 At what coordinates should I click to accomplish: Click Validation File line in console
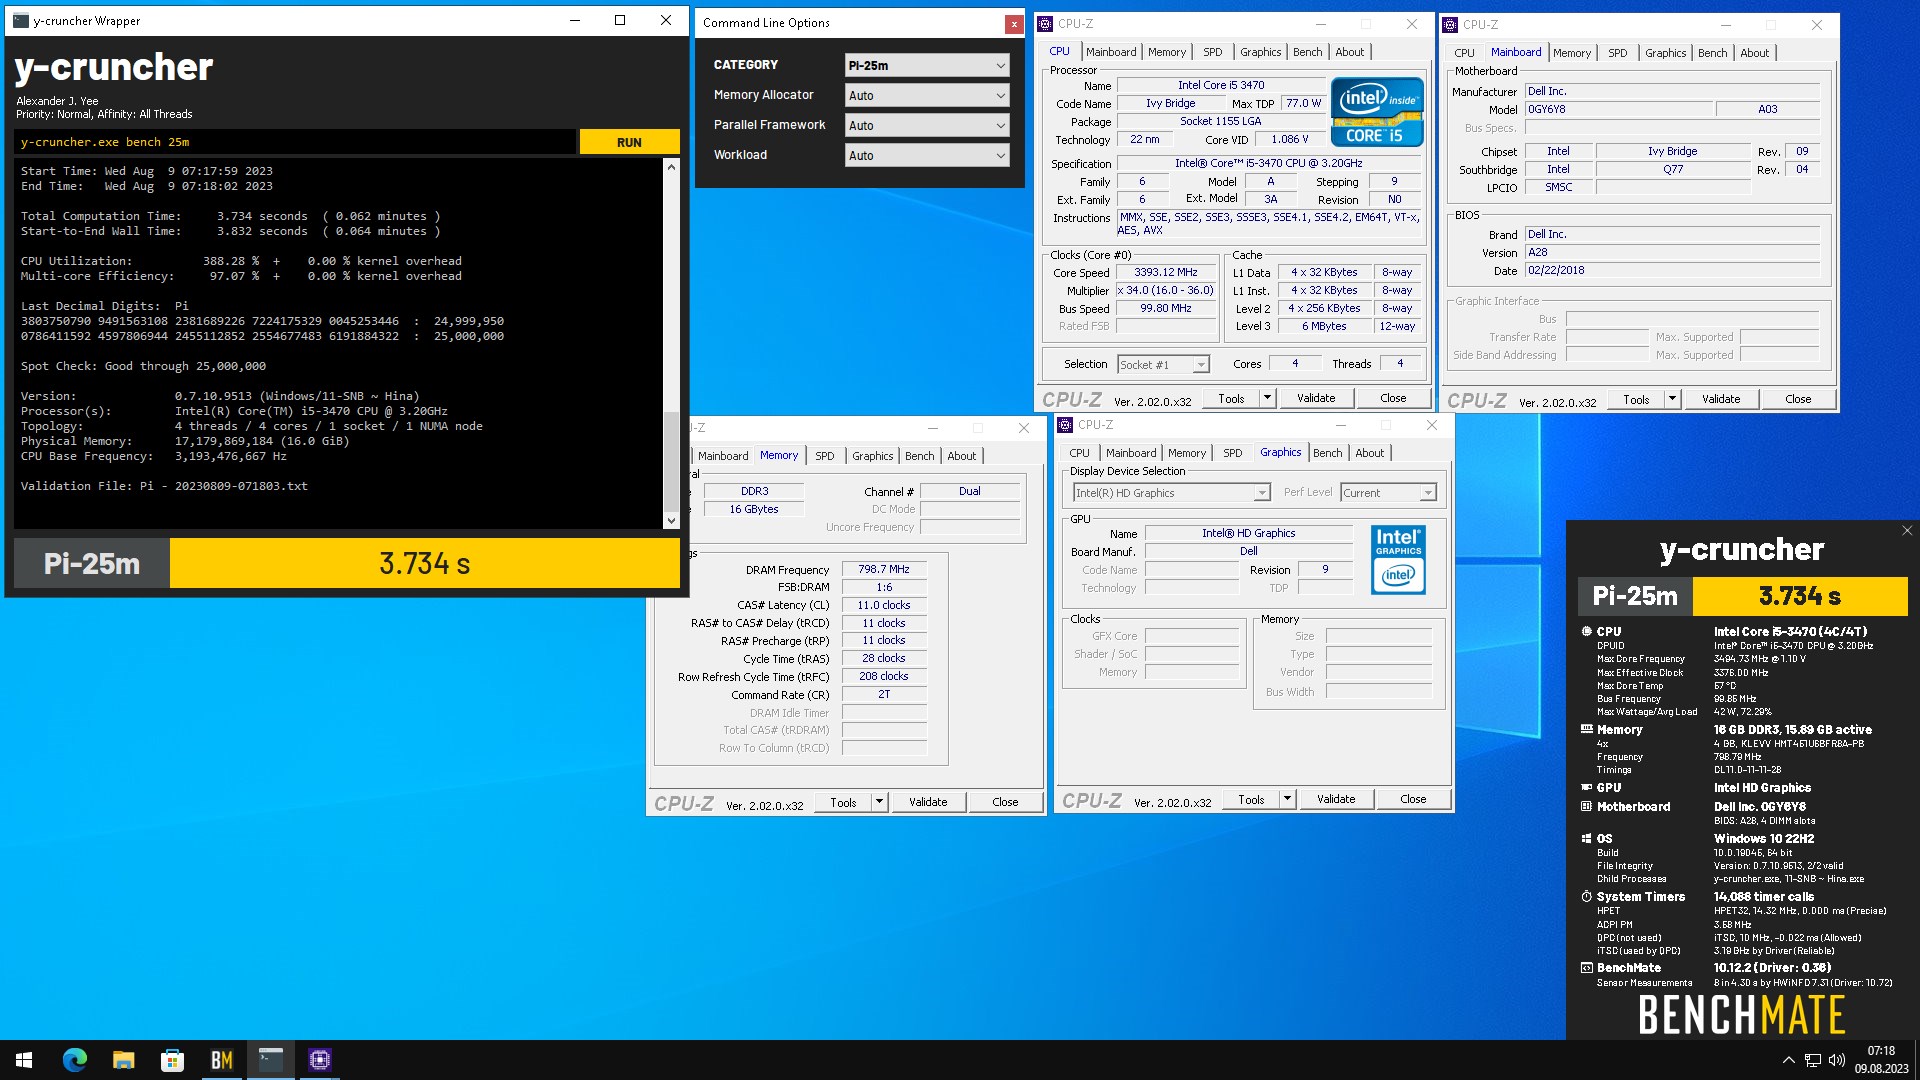164,487
